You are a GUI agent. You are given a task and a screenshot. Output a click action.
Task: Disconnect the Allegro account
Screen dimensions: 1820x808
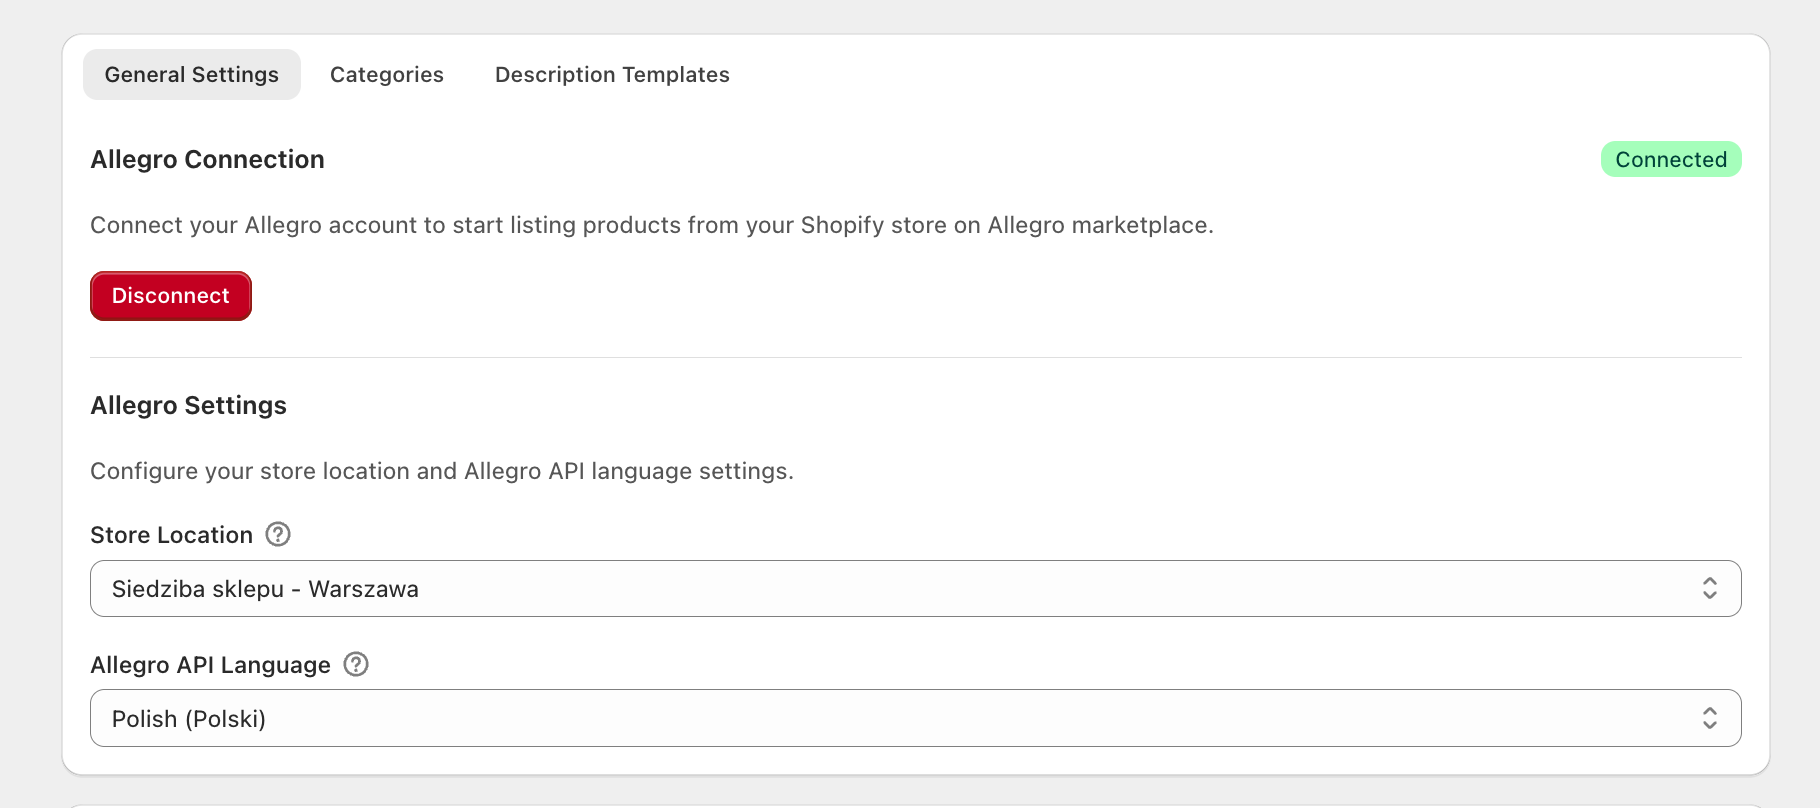point(171,296)
